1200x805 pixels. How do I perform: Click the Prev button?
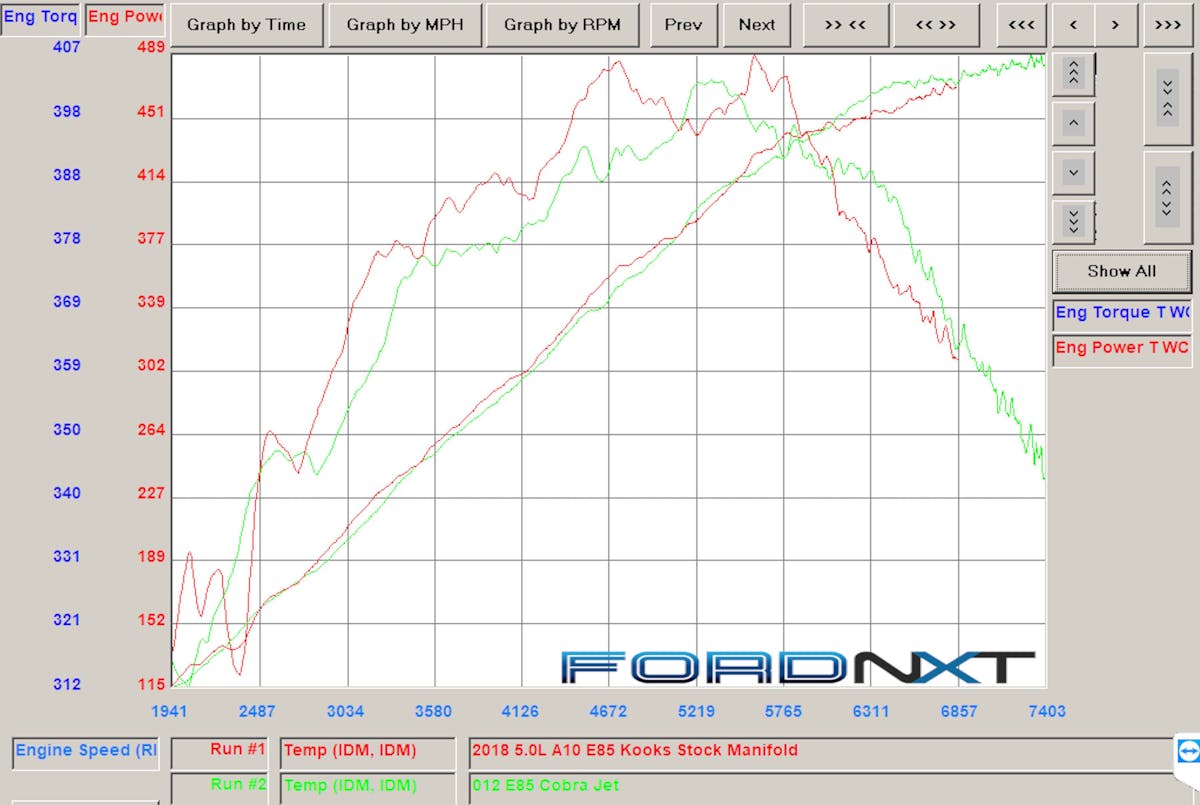pyautogui.click(x=684, y=25)
